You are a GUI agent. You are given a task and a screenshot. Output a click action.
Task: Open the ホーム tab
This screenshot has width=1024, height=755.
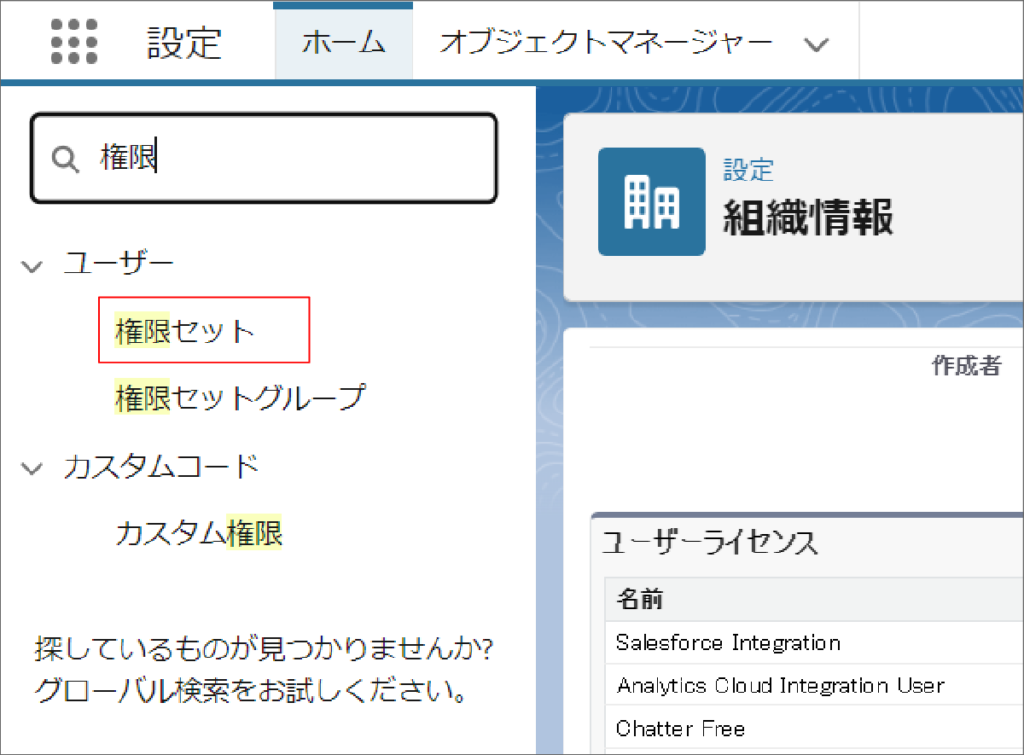[x=344, y=43]
